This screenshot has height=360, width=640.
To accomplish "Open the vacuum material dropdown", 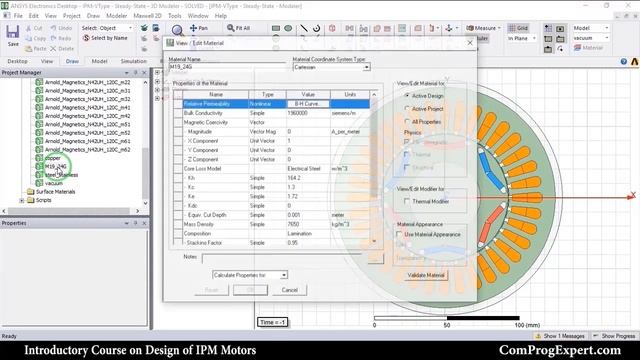I will 591,38.
